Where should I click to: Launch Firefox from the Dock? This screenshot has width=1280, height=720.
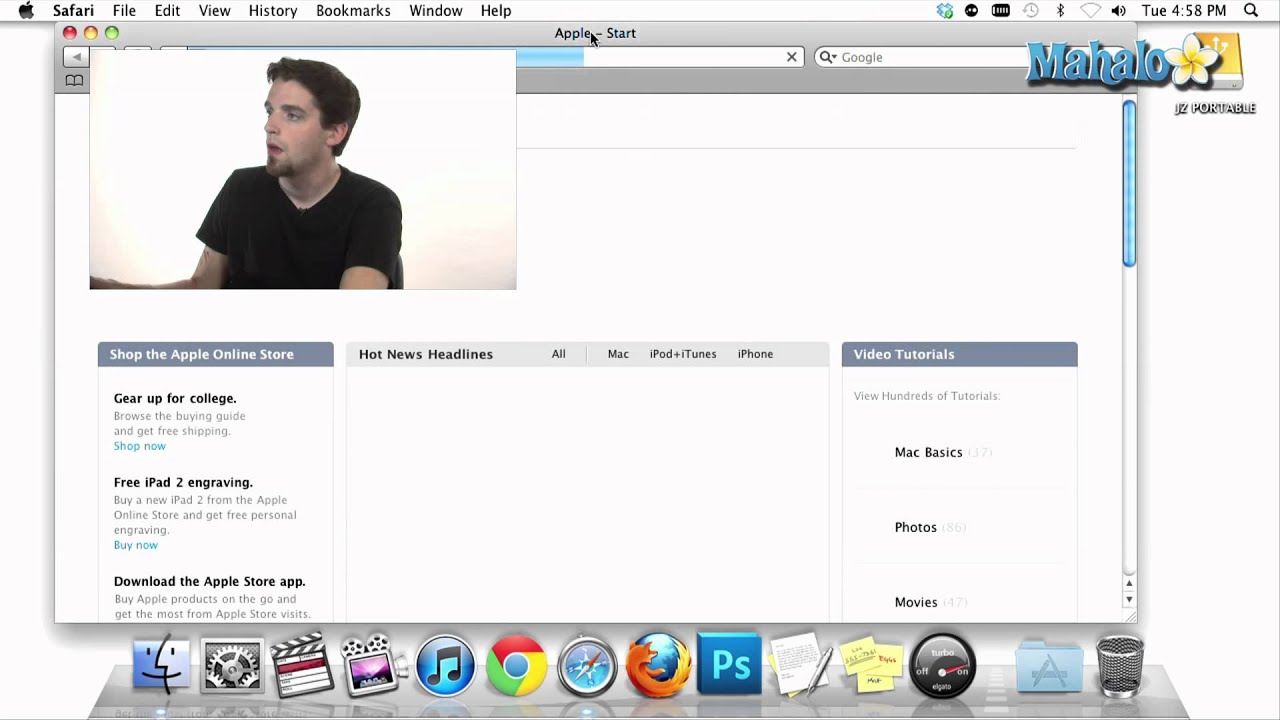tap(658, 664)
